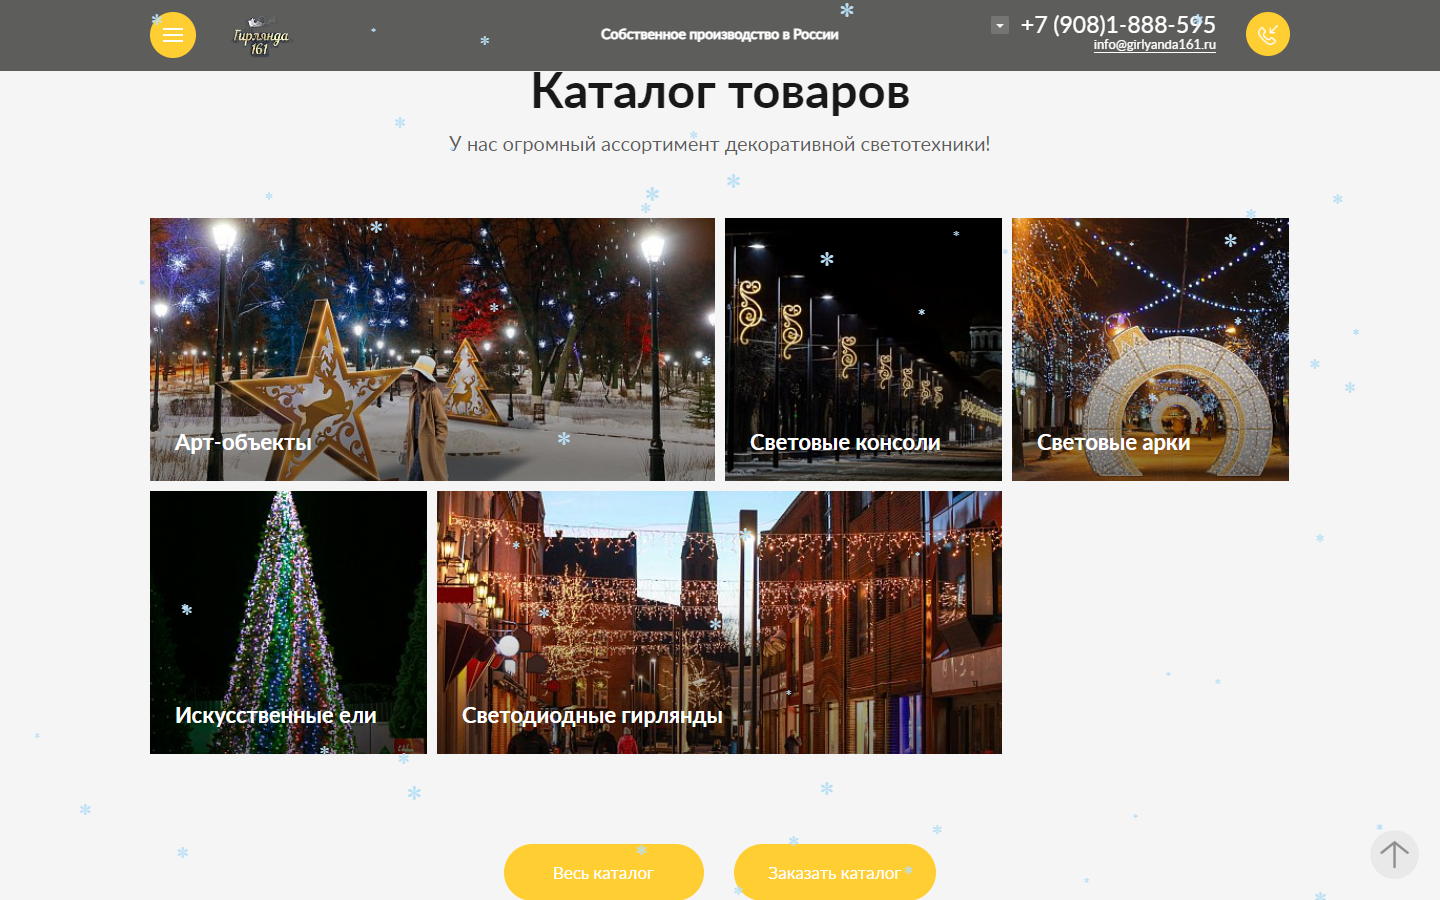Open the hamburger menu
The height and width of the screenshot is (900, 1440).
[173, 35]
